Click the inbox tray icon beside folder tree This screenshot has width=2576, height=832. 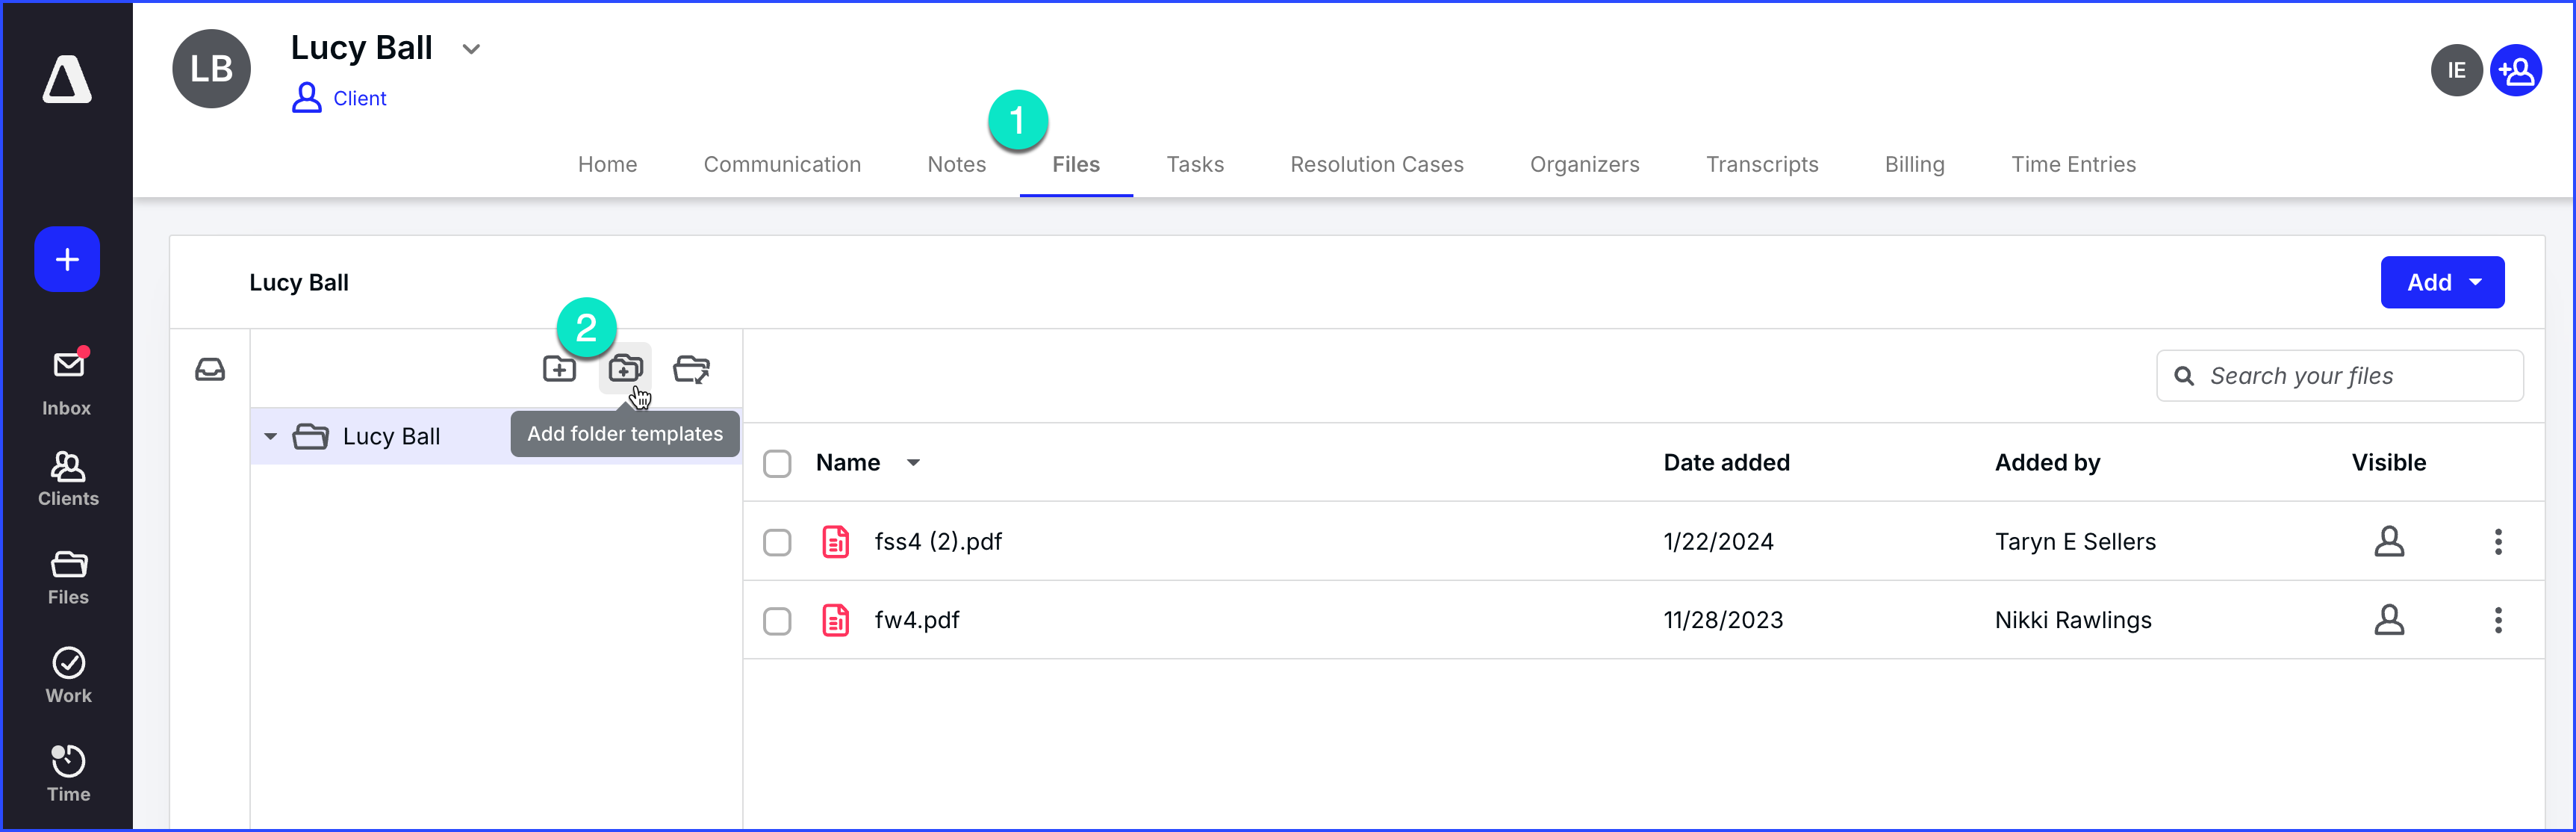pyautogui.click(x=210, y=370)
